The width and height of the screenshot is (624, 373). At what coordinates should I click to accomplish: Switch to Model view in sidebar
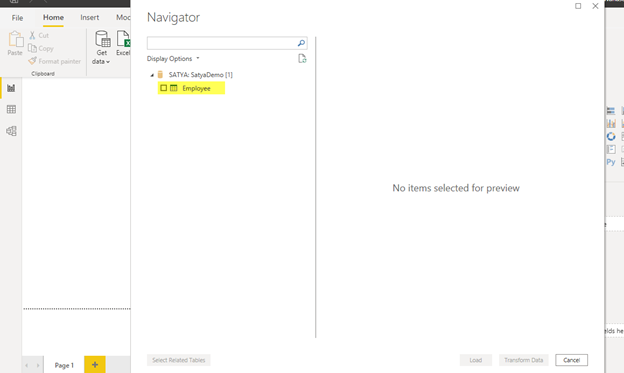point(11,131)
